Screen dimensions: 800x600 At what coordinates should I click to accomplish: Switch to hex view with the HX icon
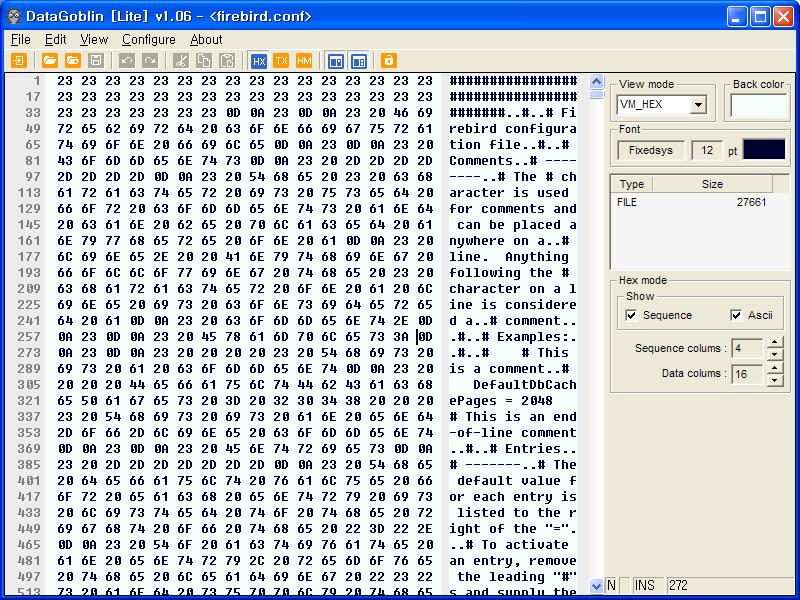(258, 61)
